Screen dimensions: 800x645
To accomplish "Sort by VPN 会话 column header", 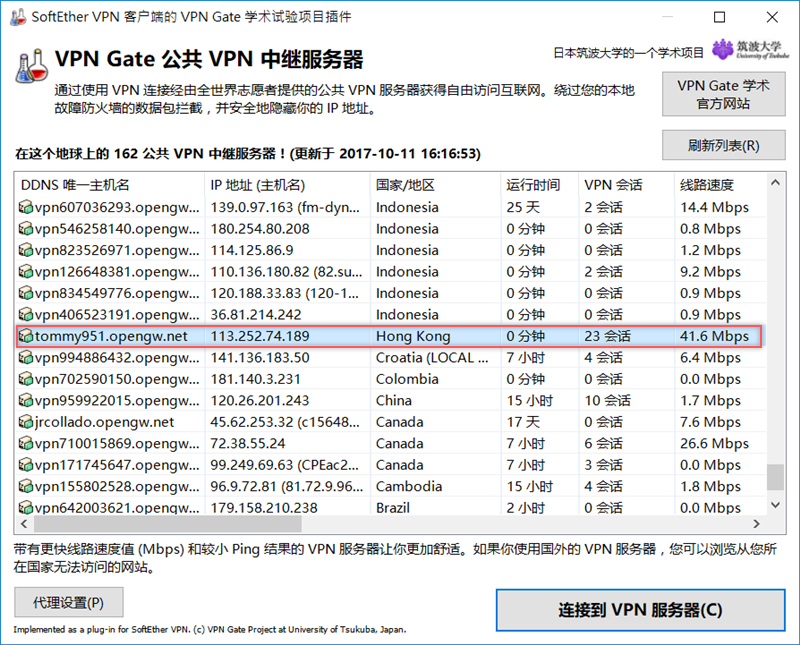I will point(627,185).
